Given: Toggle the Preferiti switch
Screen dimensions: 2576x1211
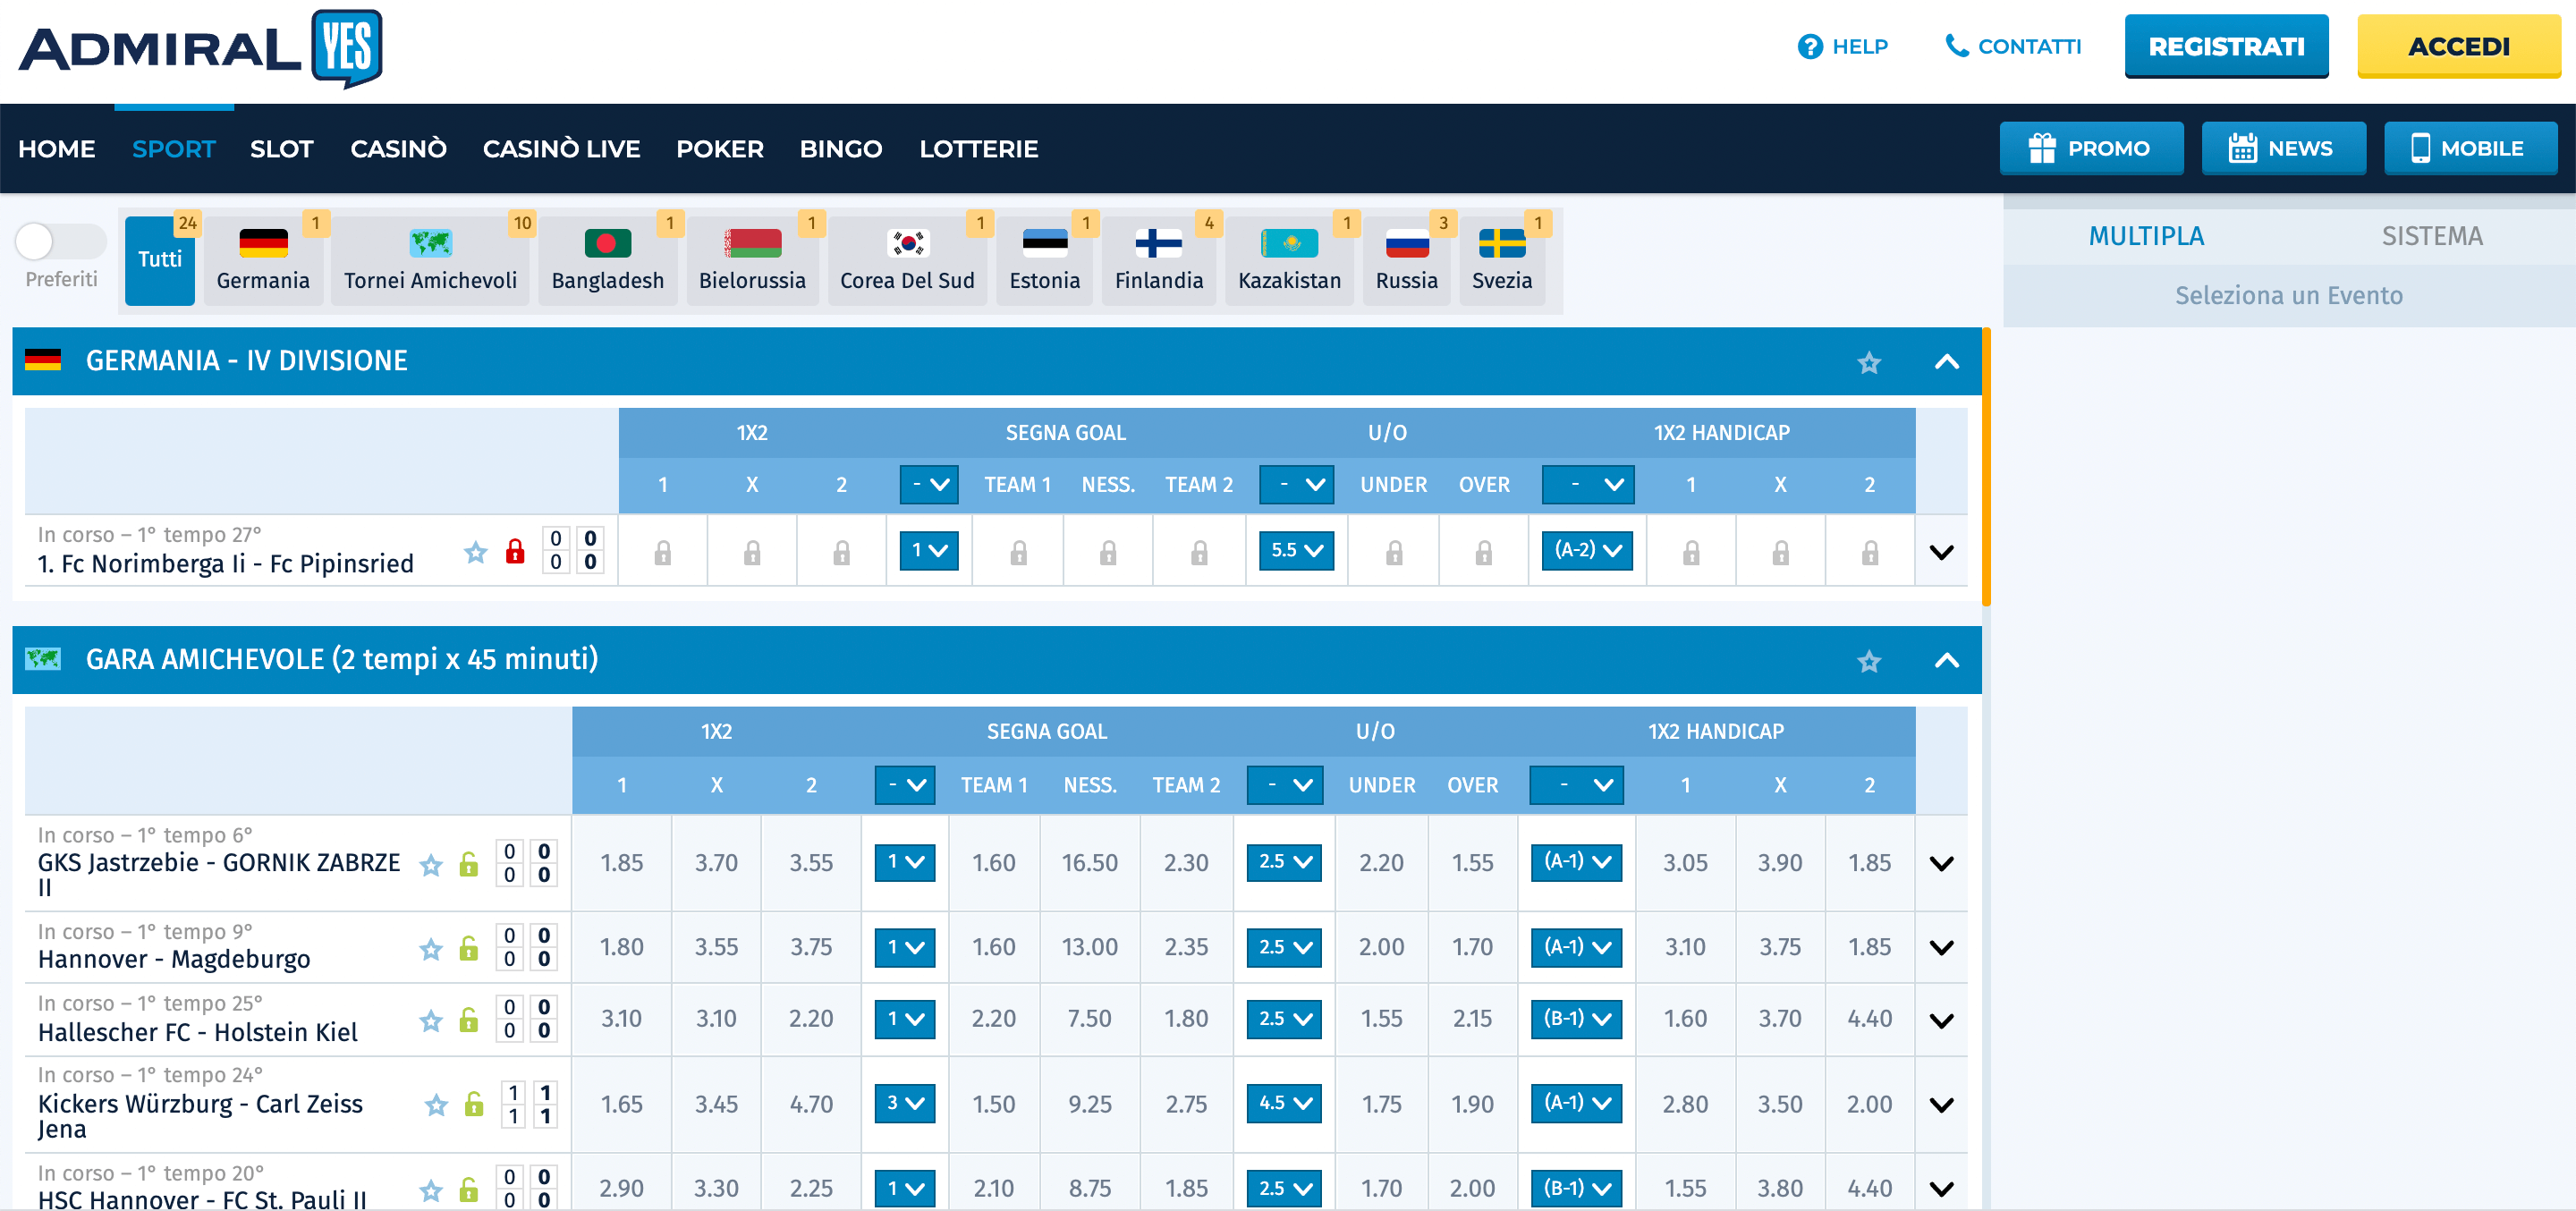Looking at the screenshot, I should tap(60, 241).
